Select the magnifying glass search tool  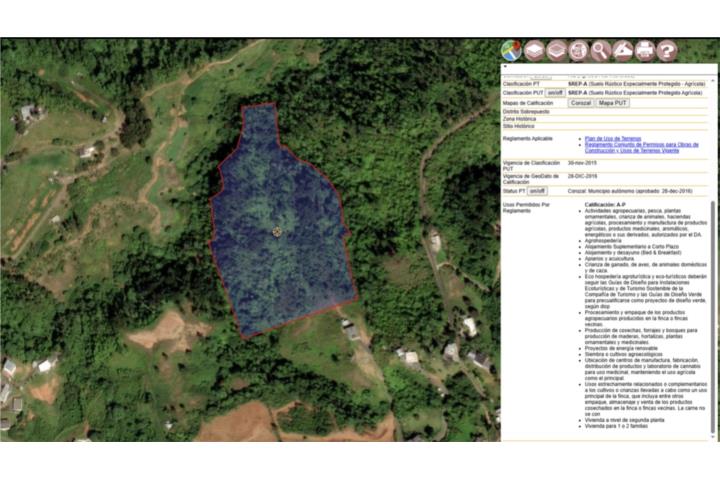pyautogui.click(x=600, y=51)
